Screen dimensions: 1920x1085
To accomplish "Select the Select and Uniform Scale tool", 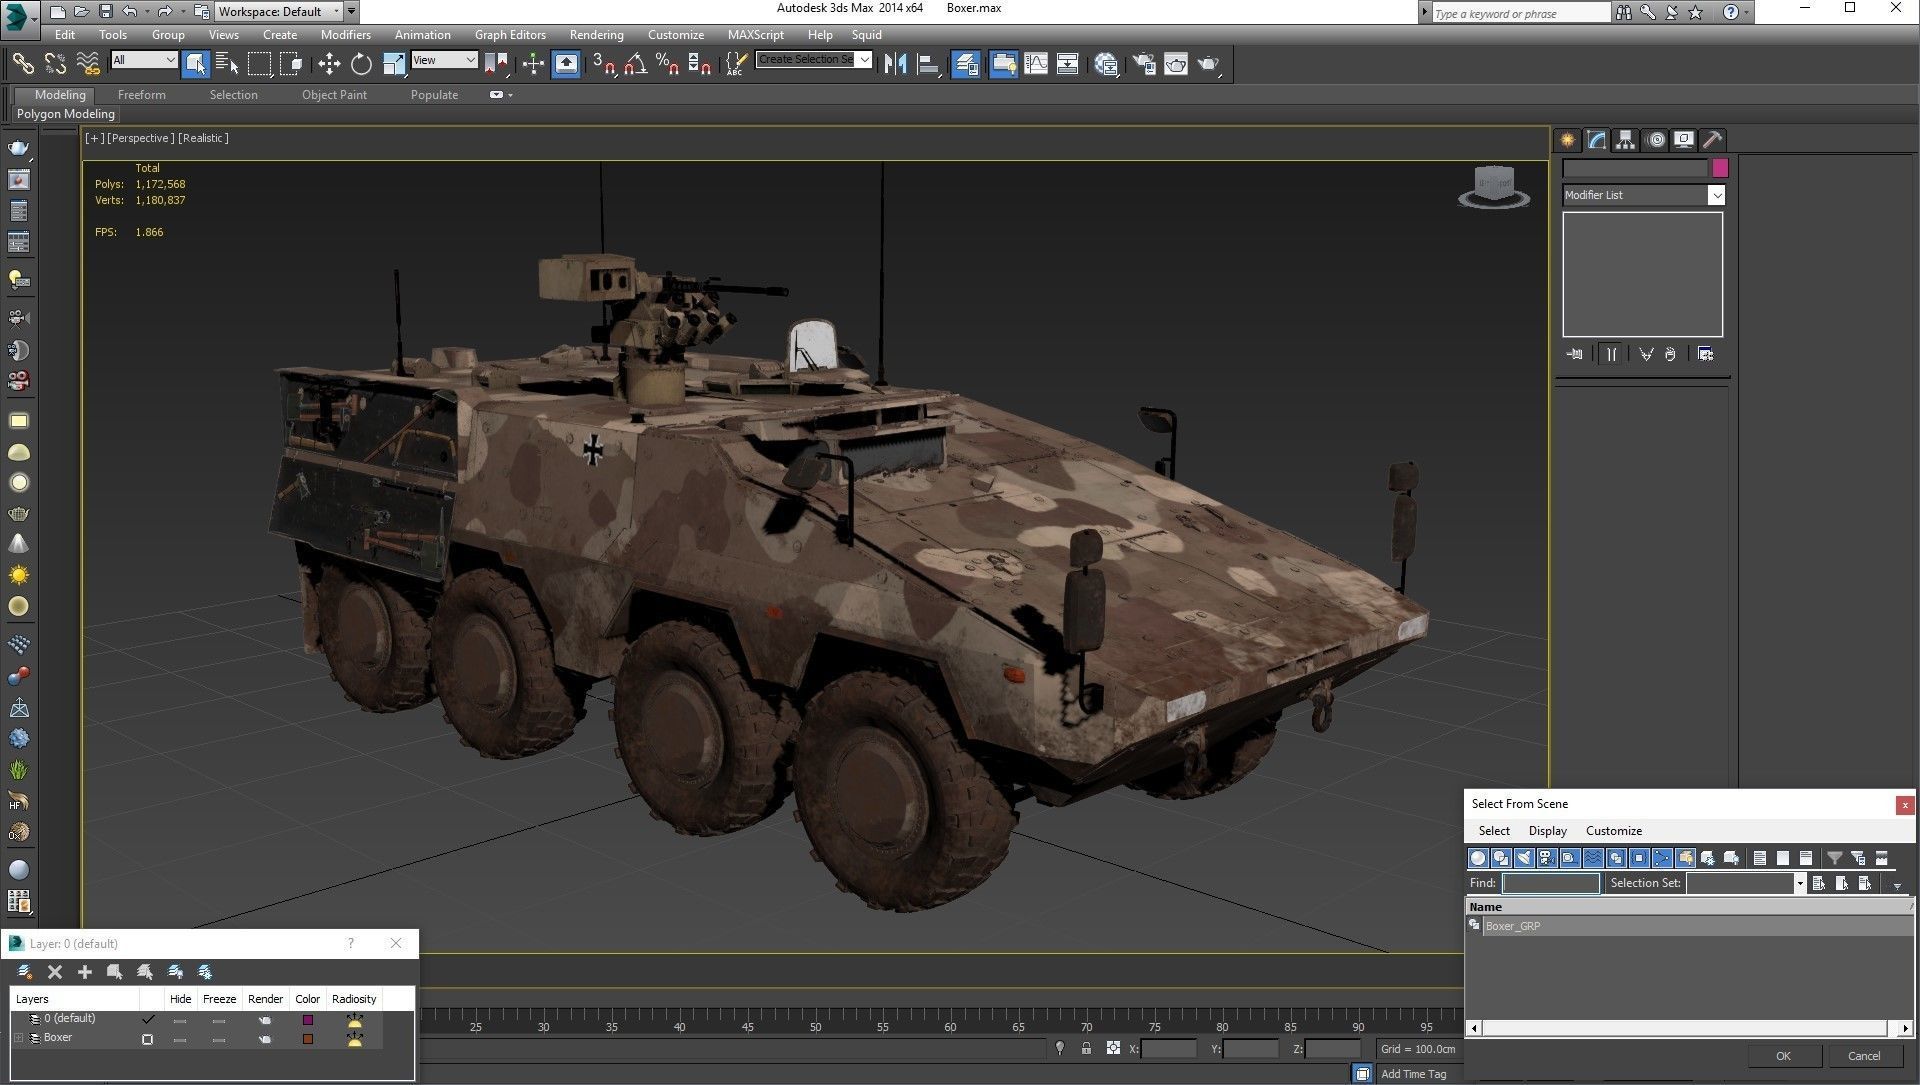I will pos(394,64).
